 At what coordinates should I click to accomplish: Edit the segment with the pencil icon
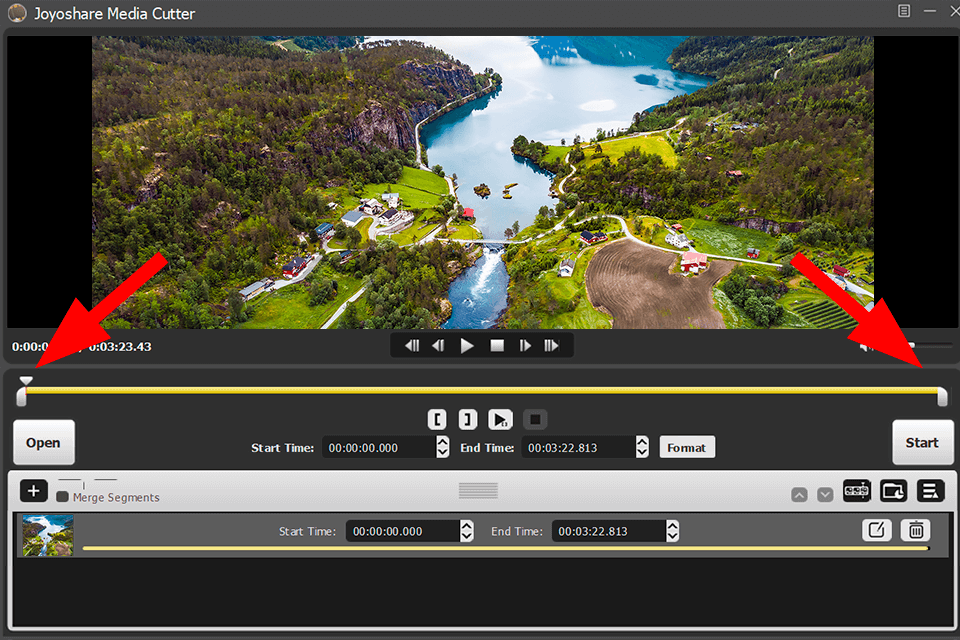877,530
